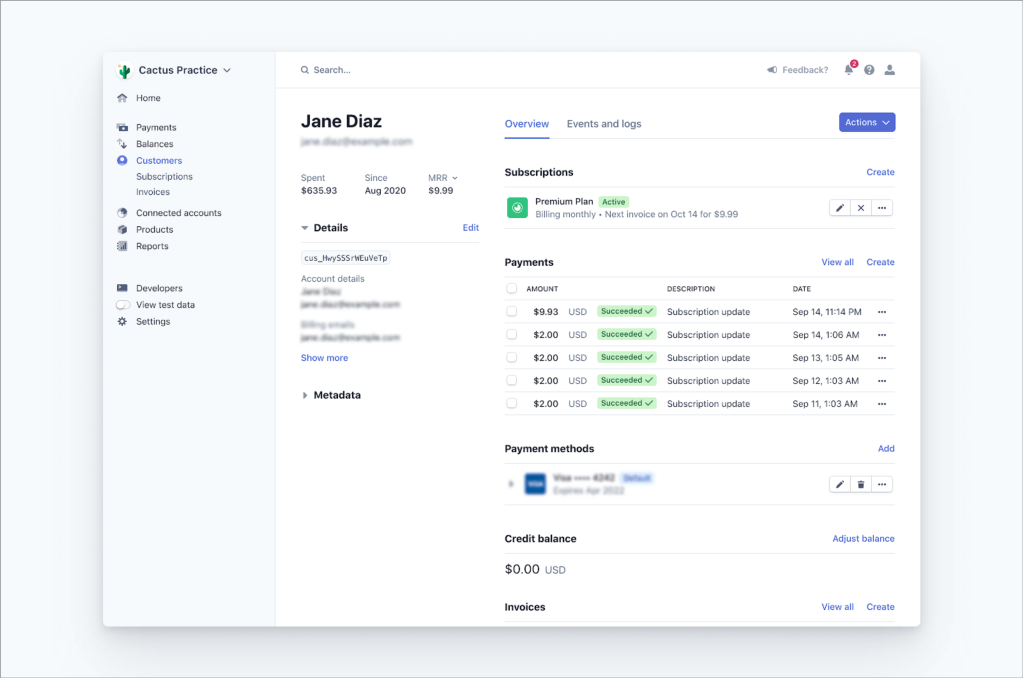Click the notifications bell icon

click(x=849, y=70)
